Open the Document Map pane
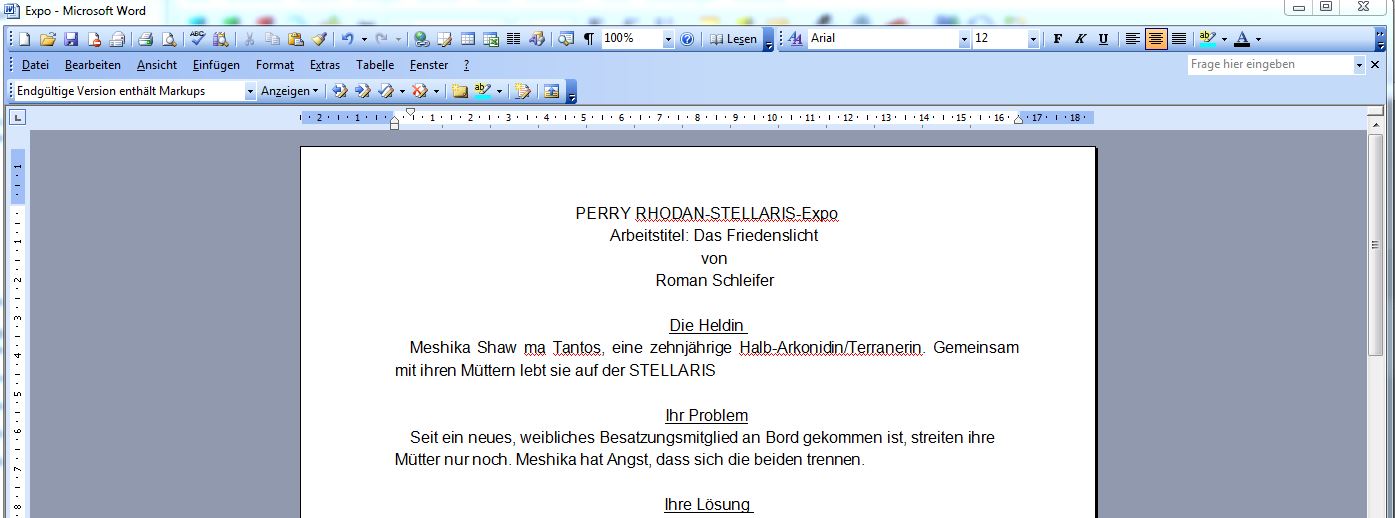The width and height of the screenshot is (1395, 518). pyautogui.click(x=566, y=39)
